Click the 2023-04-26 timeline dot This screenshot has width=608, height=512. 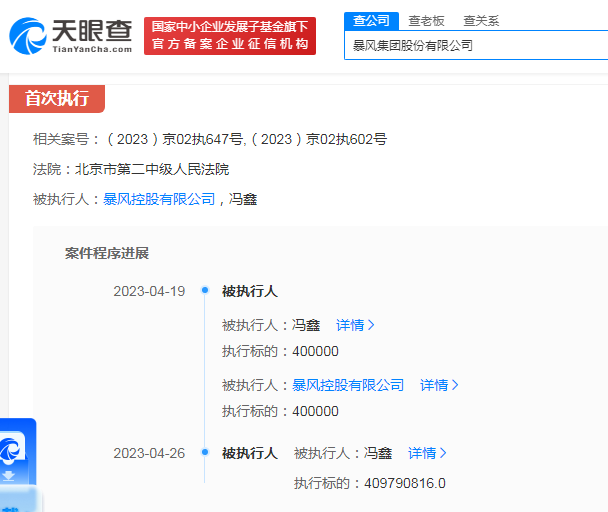pyautogui.click(x=205, y=452)
